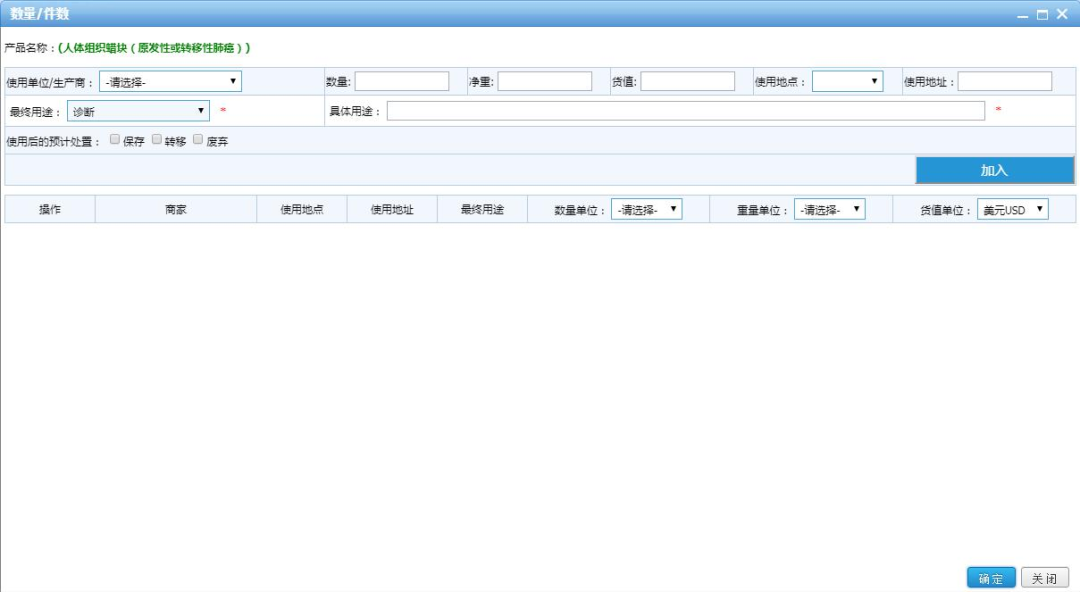1080x592 pixels.
Task: Close the dialog via 关闭 button
Action: (x=1046, y=577)
